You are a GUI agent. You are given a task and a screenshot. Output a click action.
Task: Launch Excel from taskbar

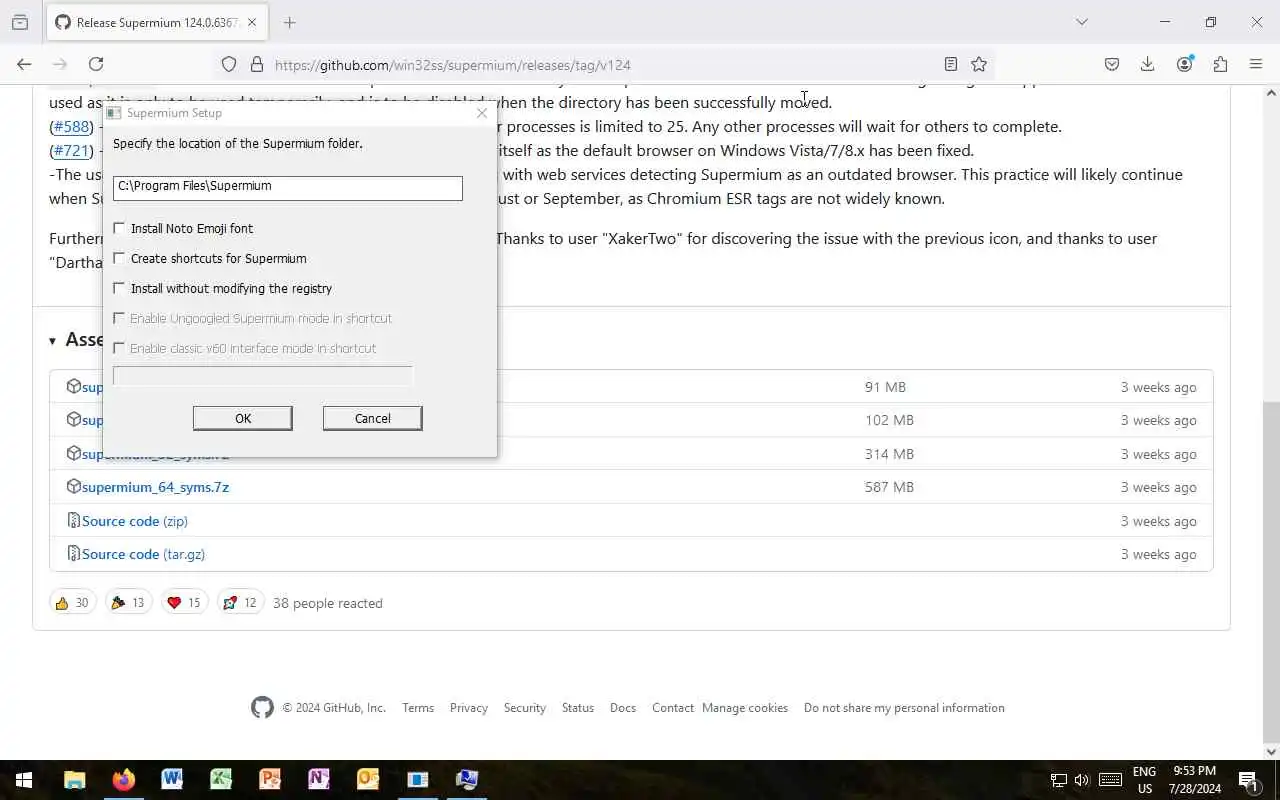(x=221, y=780)
